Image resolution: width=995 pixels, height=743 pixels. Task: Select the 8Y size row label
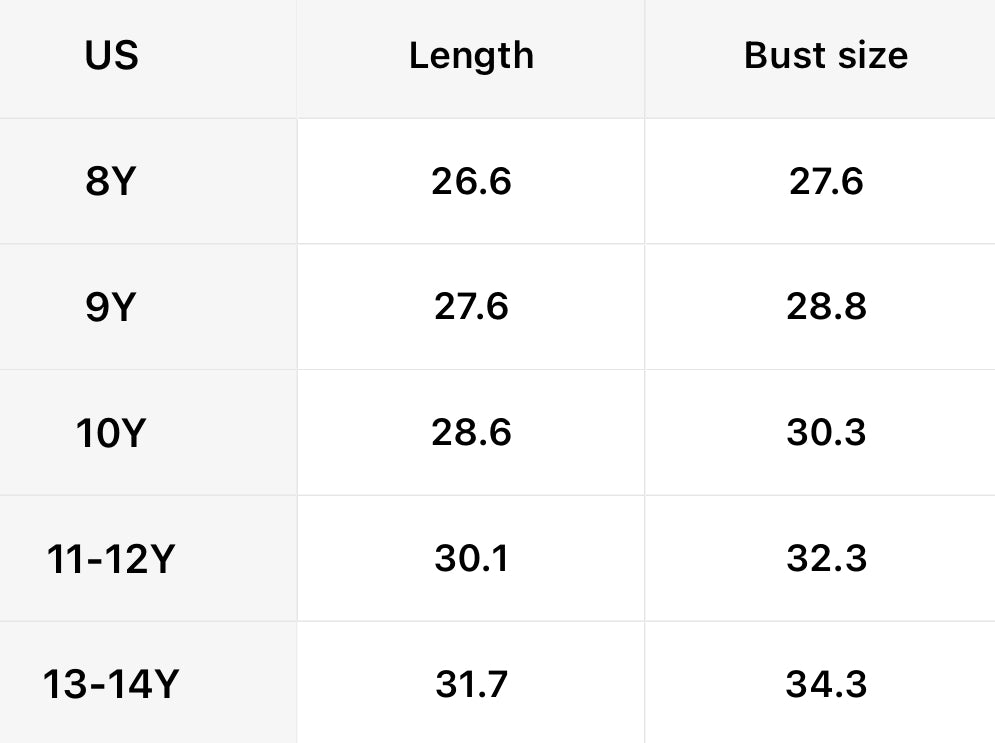pyautogui.click(x=111, y=182)
